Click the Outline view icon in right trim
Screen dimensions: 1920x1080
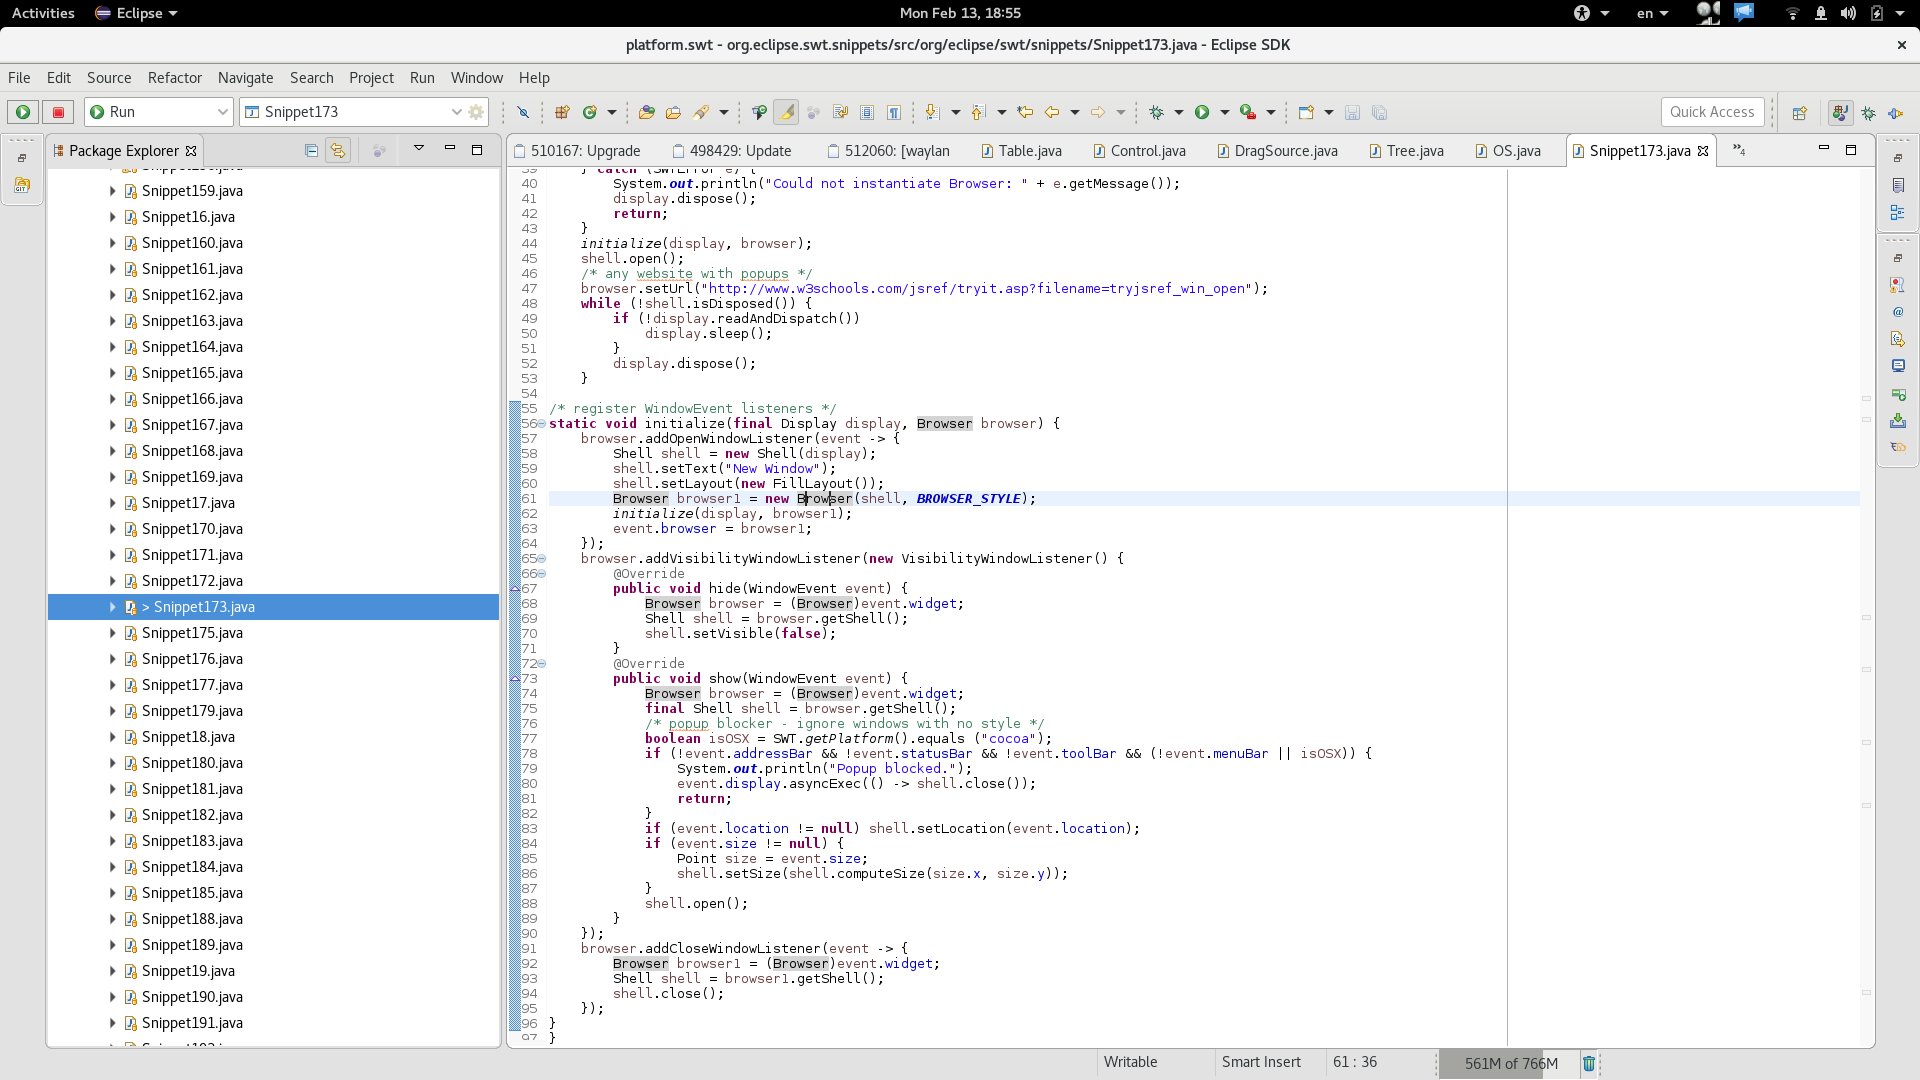pyautogui.click(x=1897, y=213)
